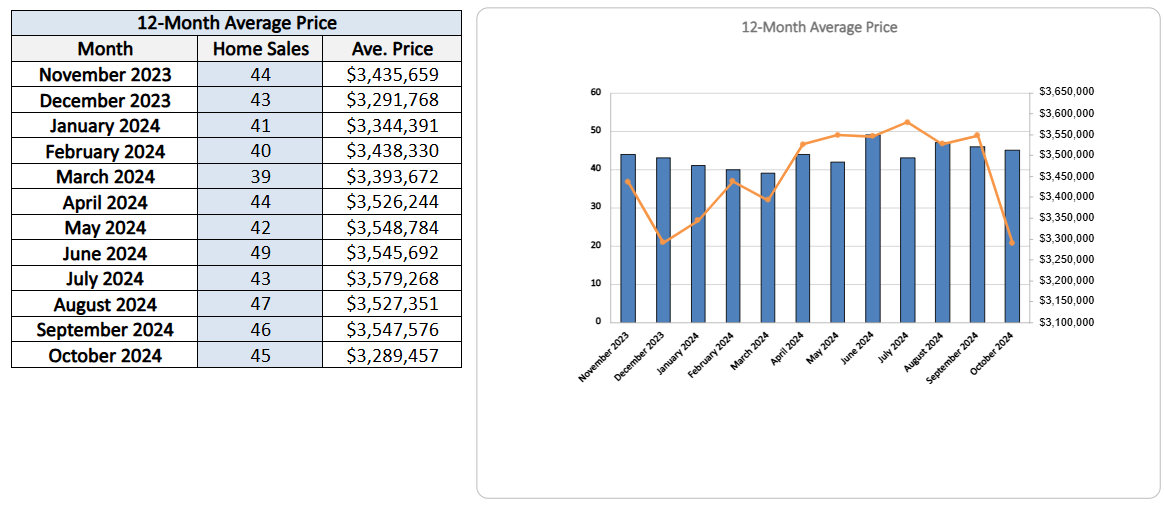This screenshot has width=1164, height=508.
Task: Select the 'January 2024' table cell
Action: tap(105, 126)
